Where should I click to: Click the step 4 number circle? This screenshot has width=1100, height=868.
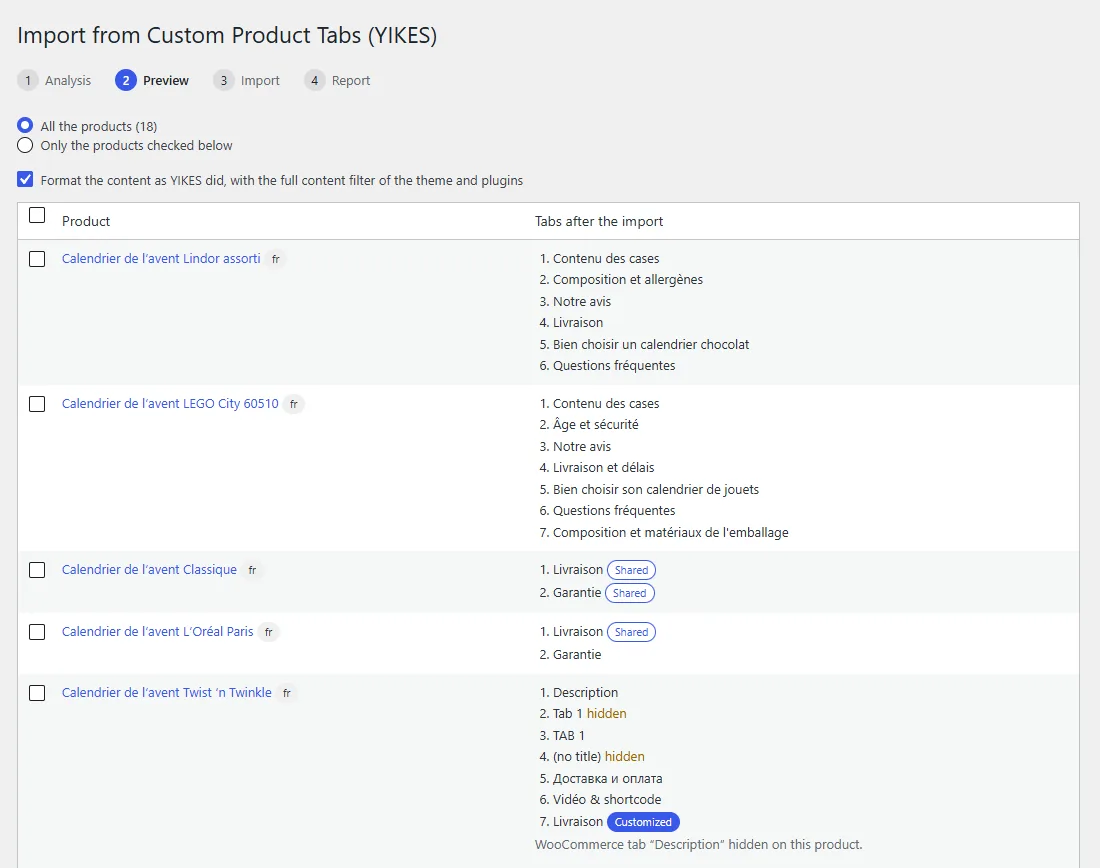click(x=314, y=81)
